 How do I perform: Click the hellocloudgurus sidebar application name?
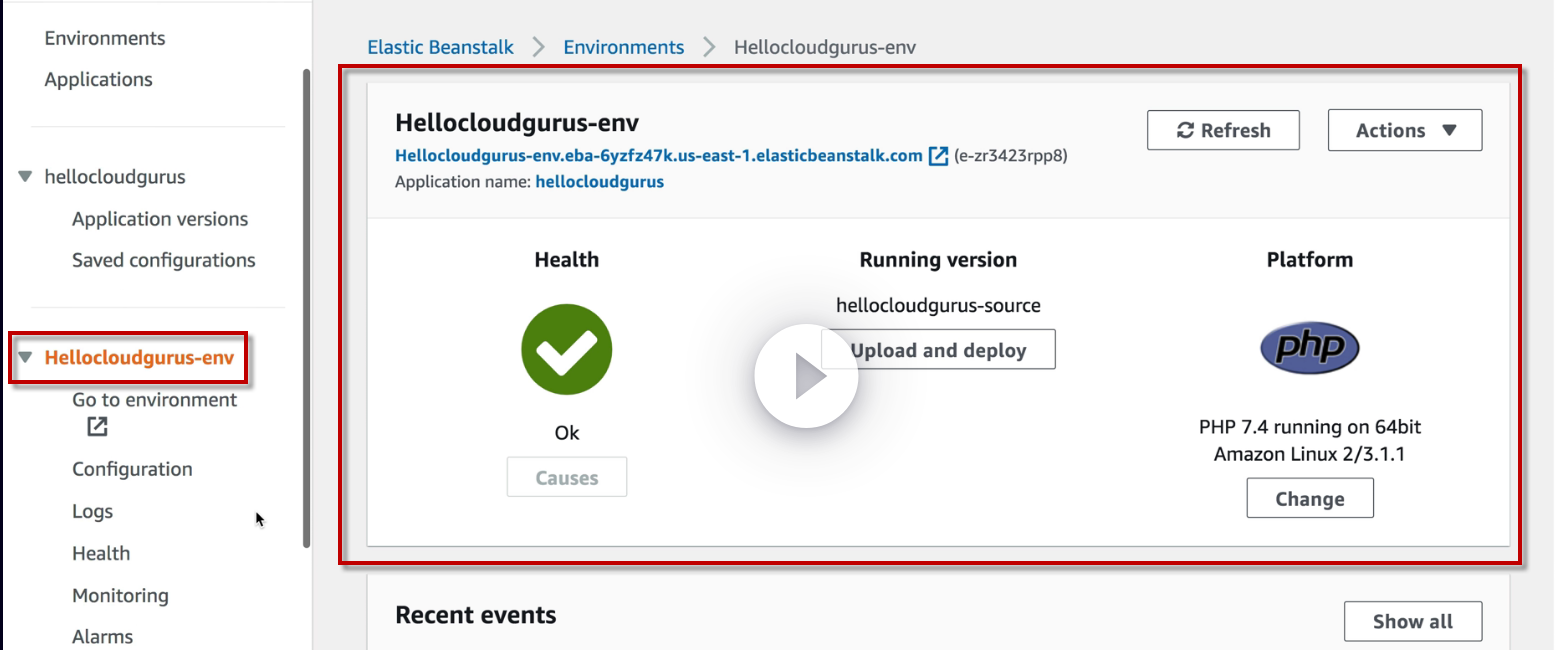tap(115, 177)
